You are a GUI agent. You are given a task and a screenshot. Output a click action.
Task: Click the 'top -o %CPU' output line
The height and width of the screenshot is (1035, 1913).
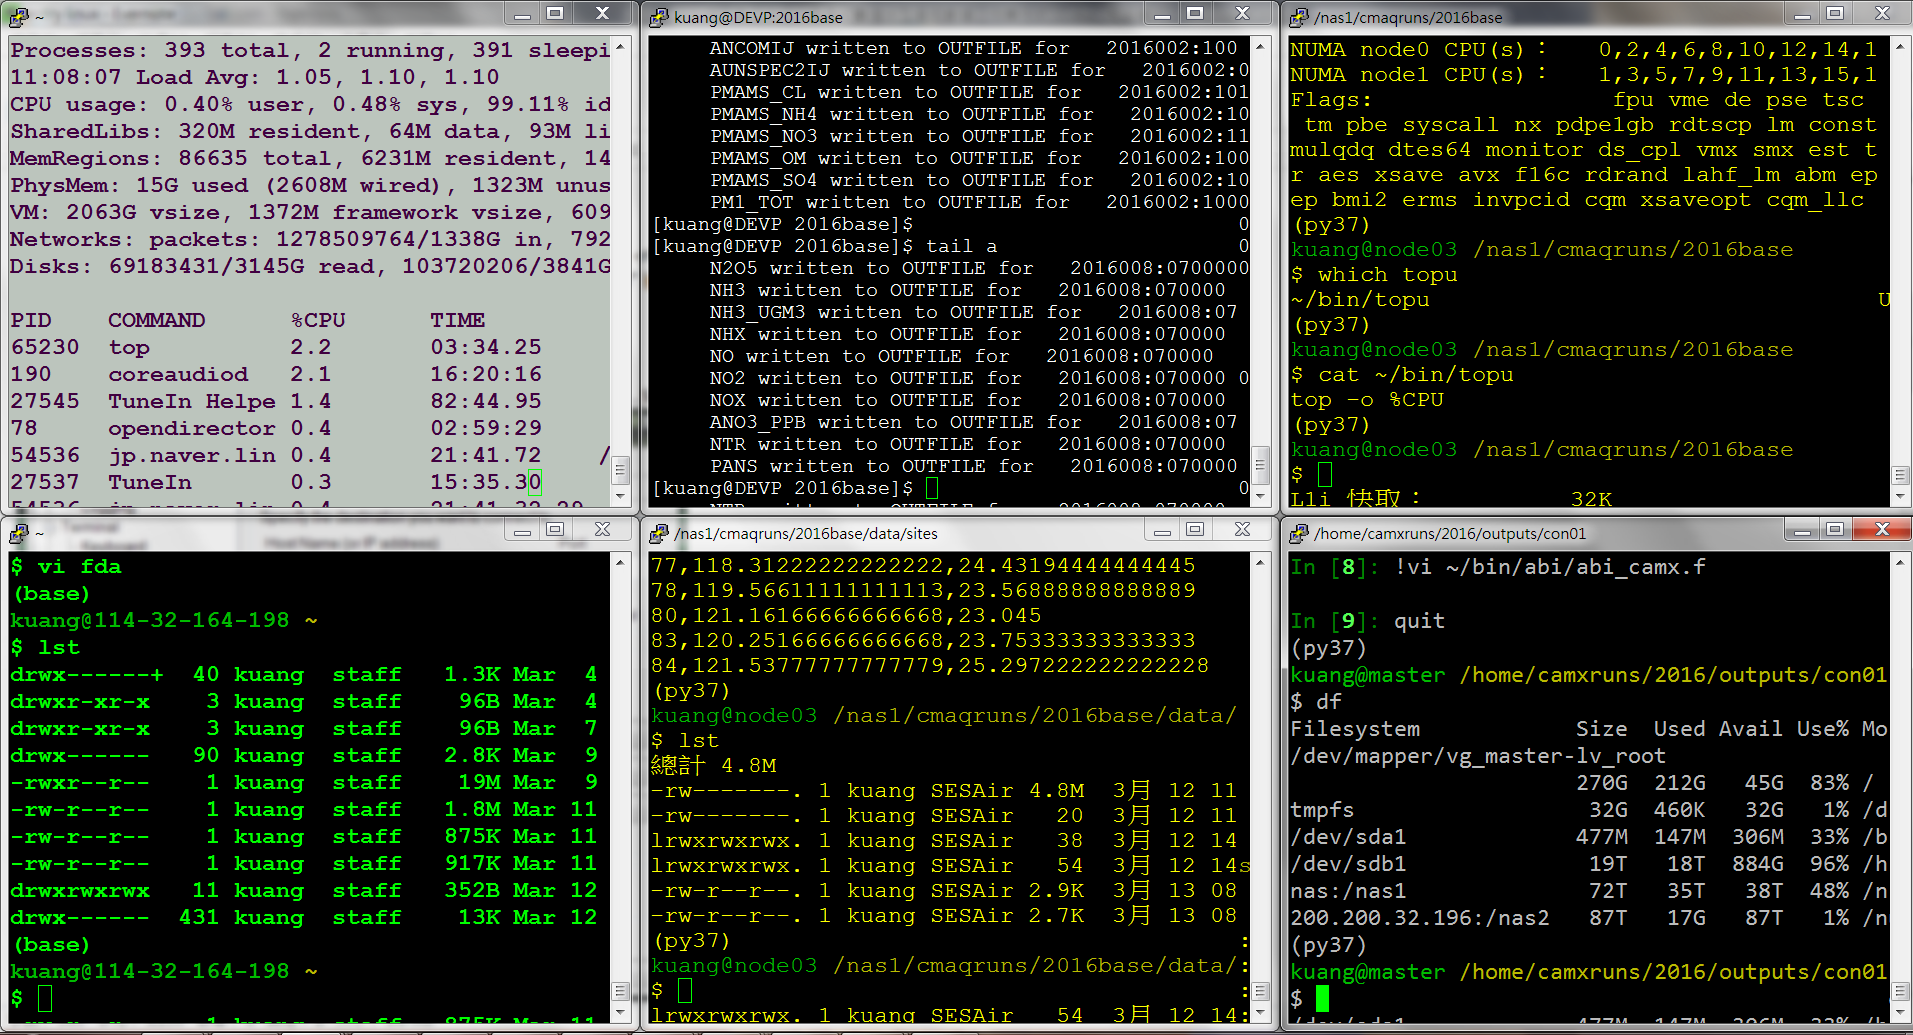(1367, 399)
